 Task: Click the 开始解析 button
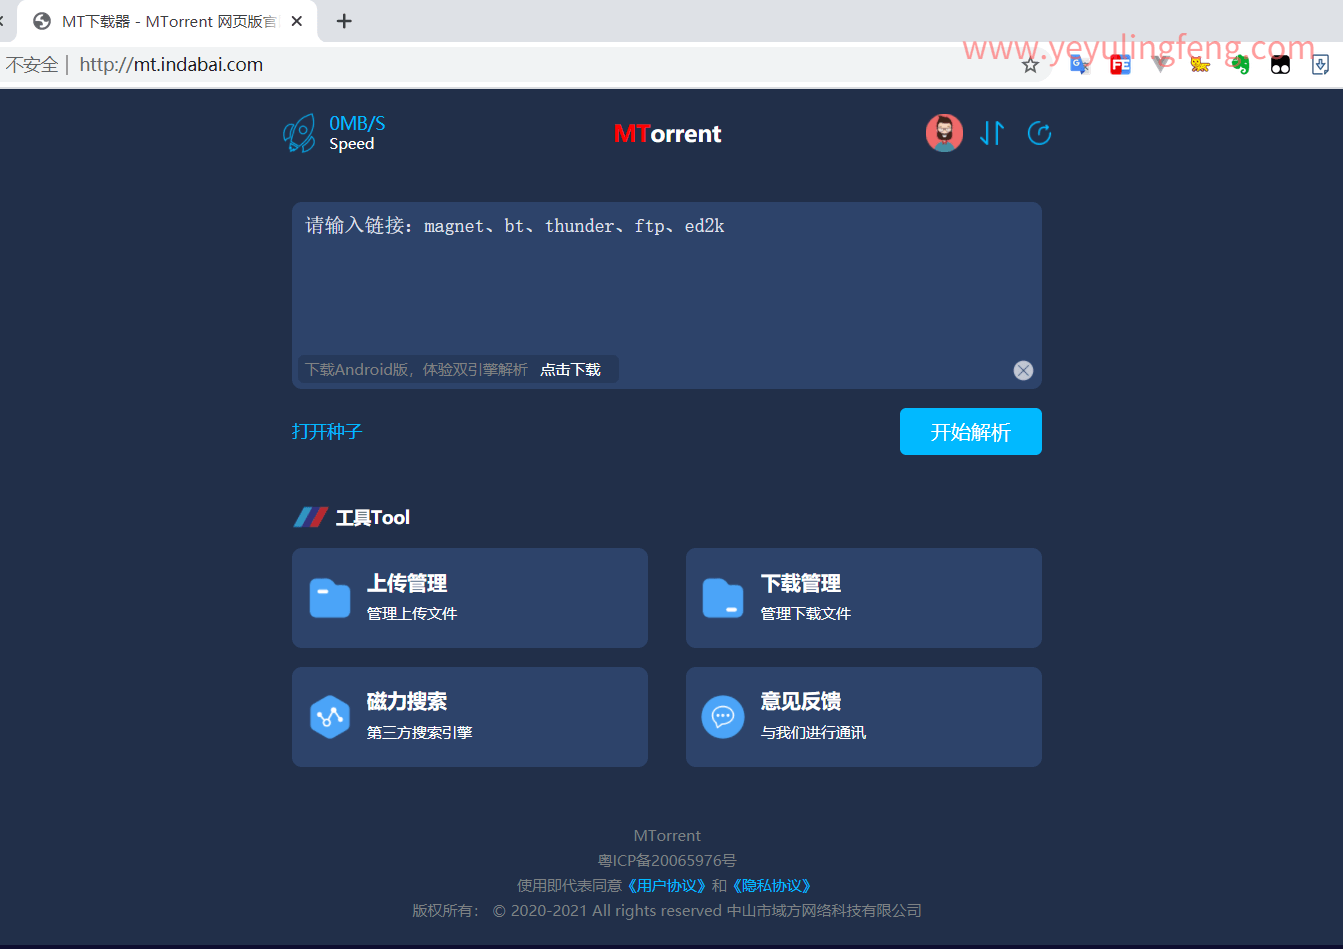coord(971,432)
